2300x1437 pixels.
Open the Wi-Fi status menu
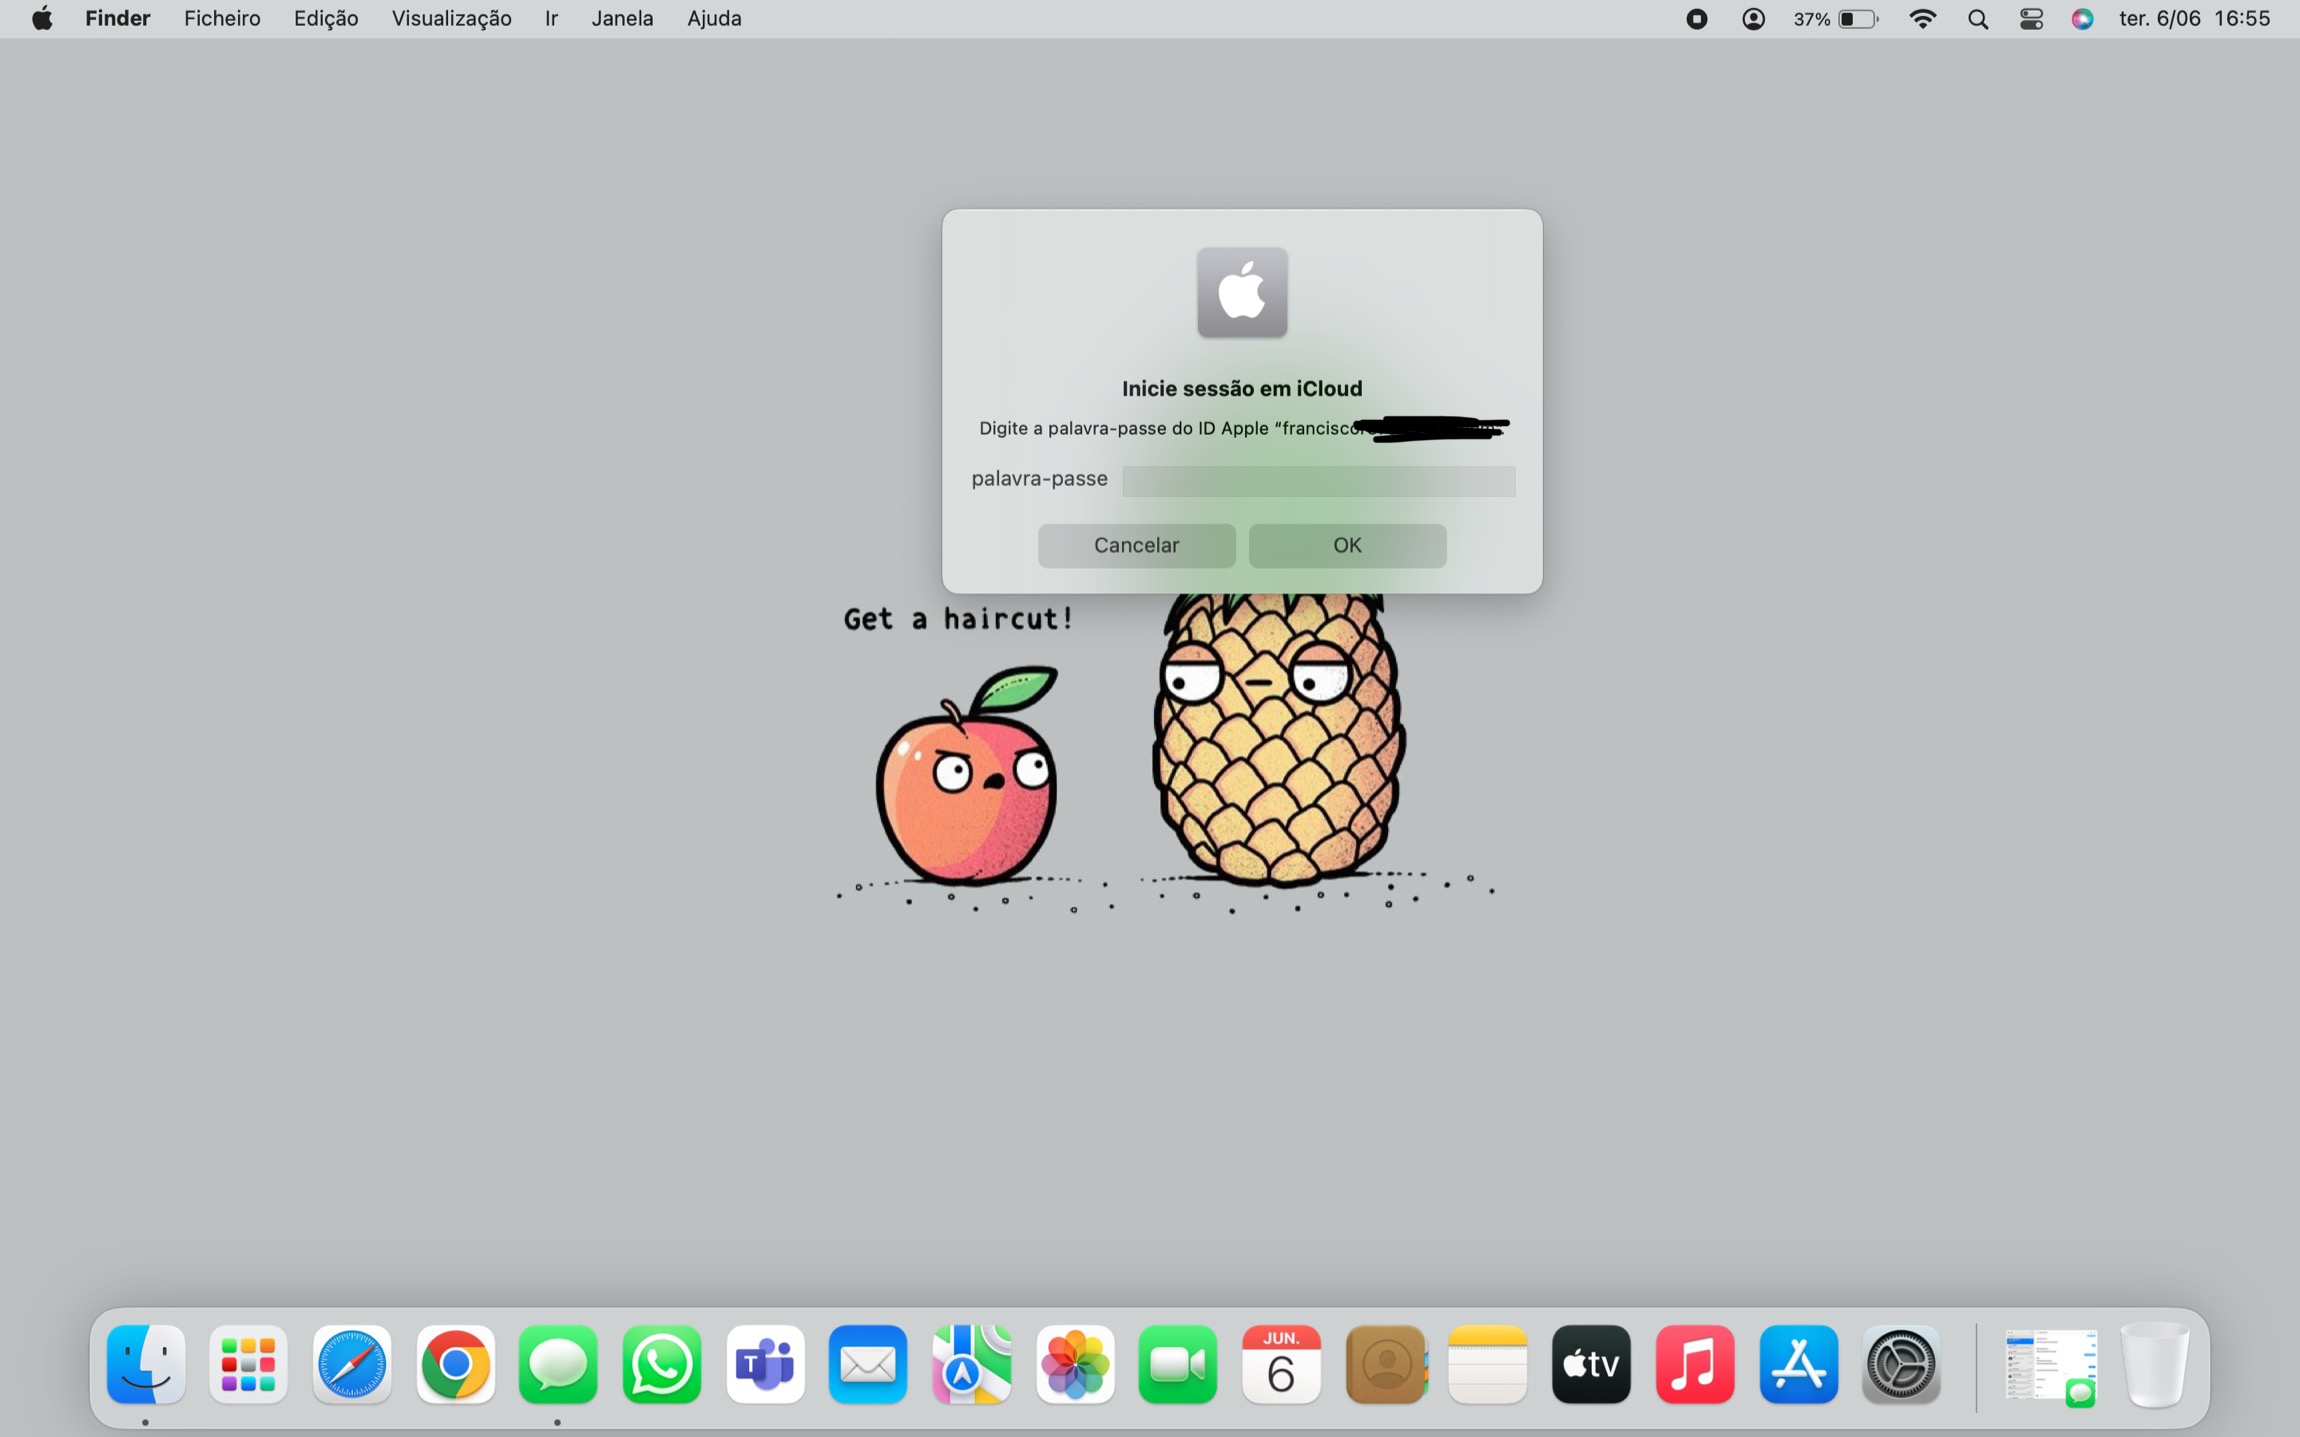click(x=1922, y=19)
